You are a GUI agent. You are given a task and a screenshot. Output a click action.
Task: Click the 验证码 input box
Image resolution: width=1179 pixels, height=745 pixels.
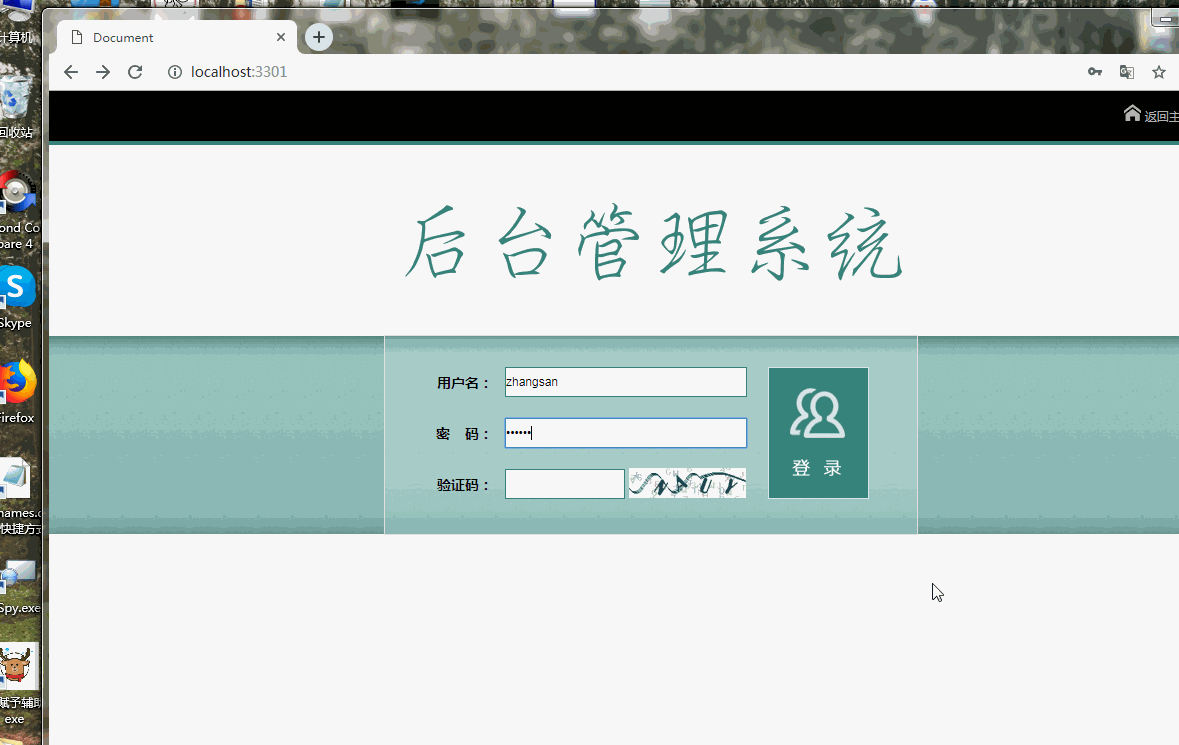pyautogui.click(x=565, y=484)
